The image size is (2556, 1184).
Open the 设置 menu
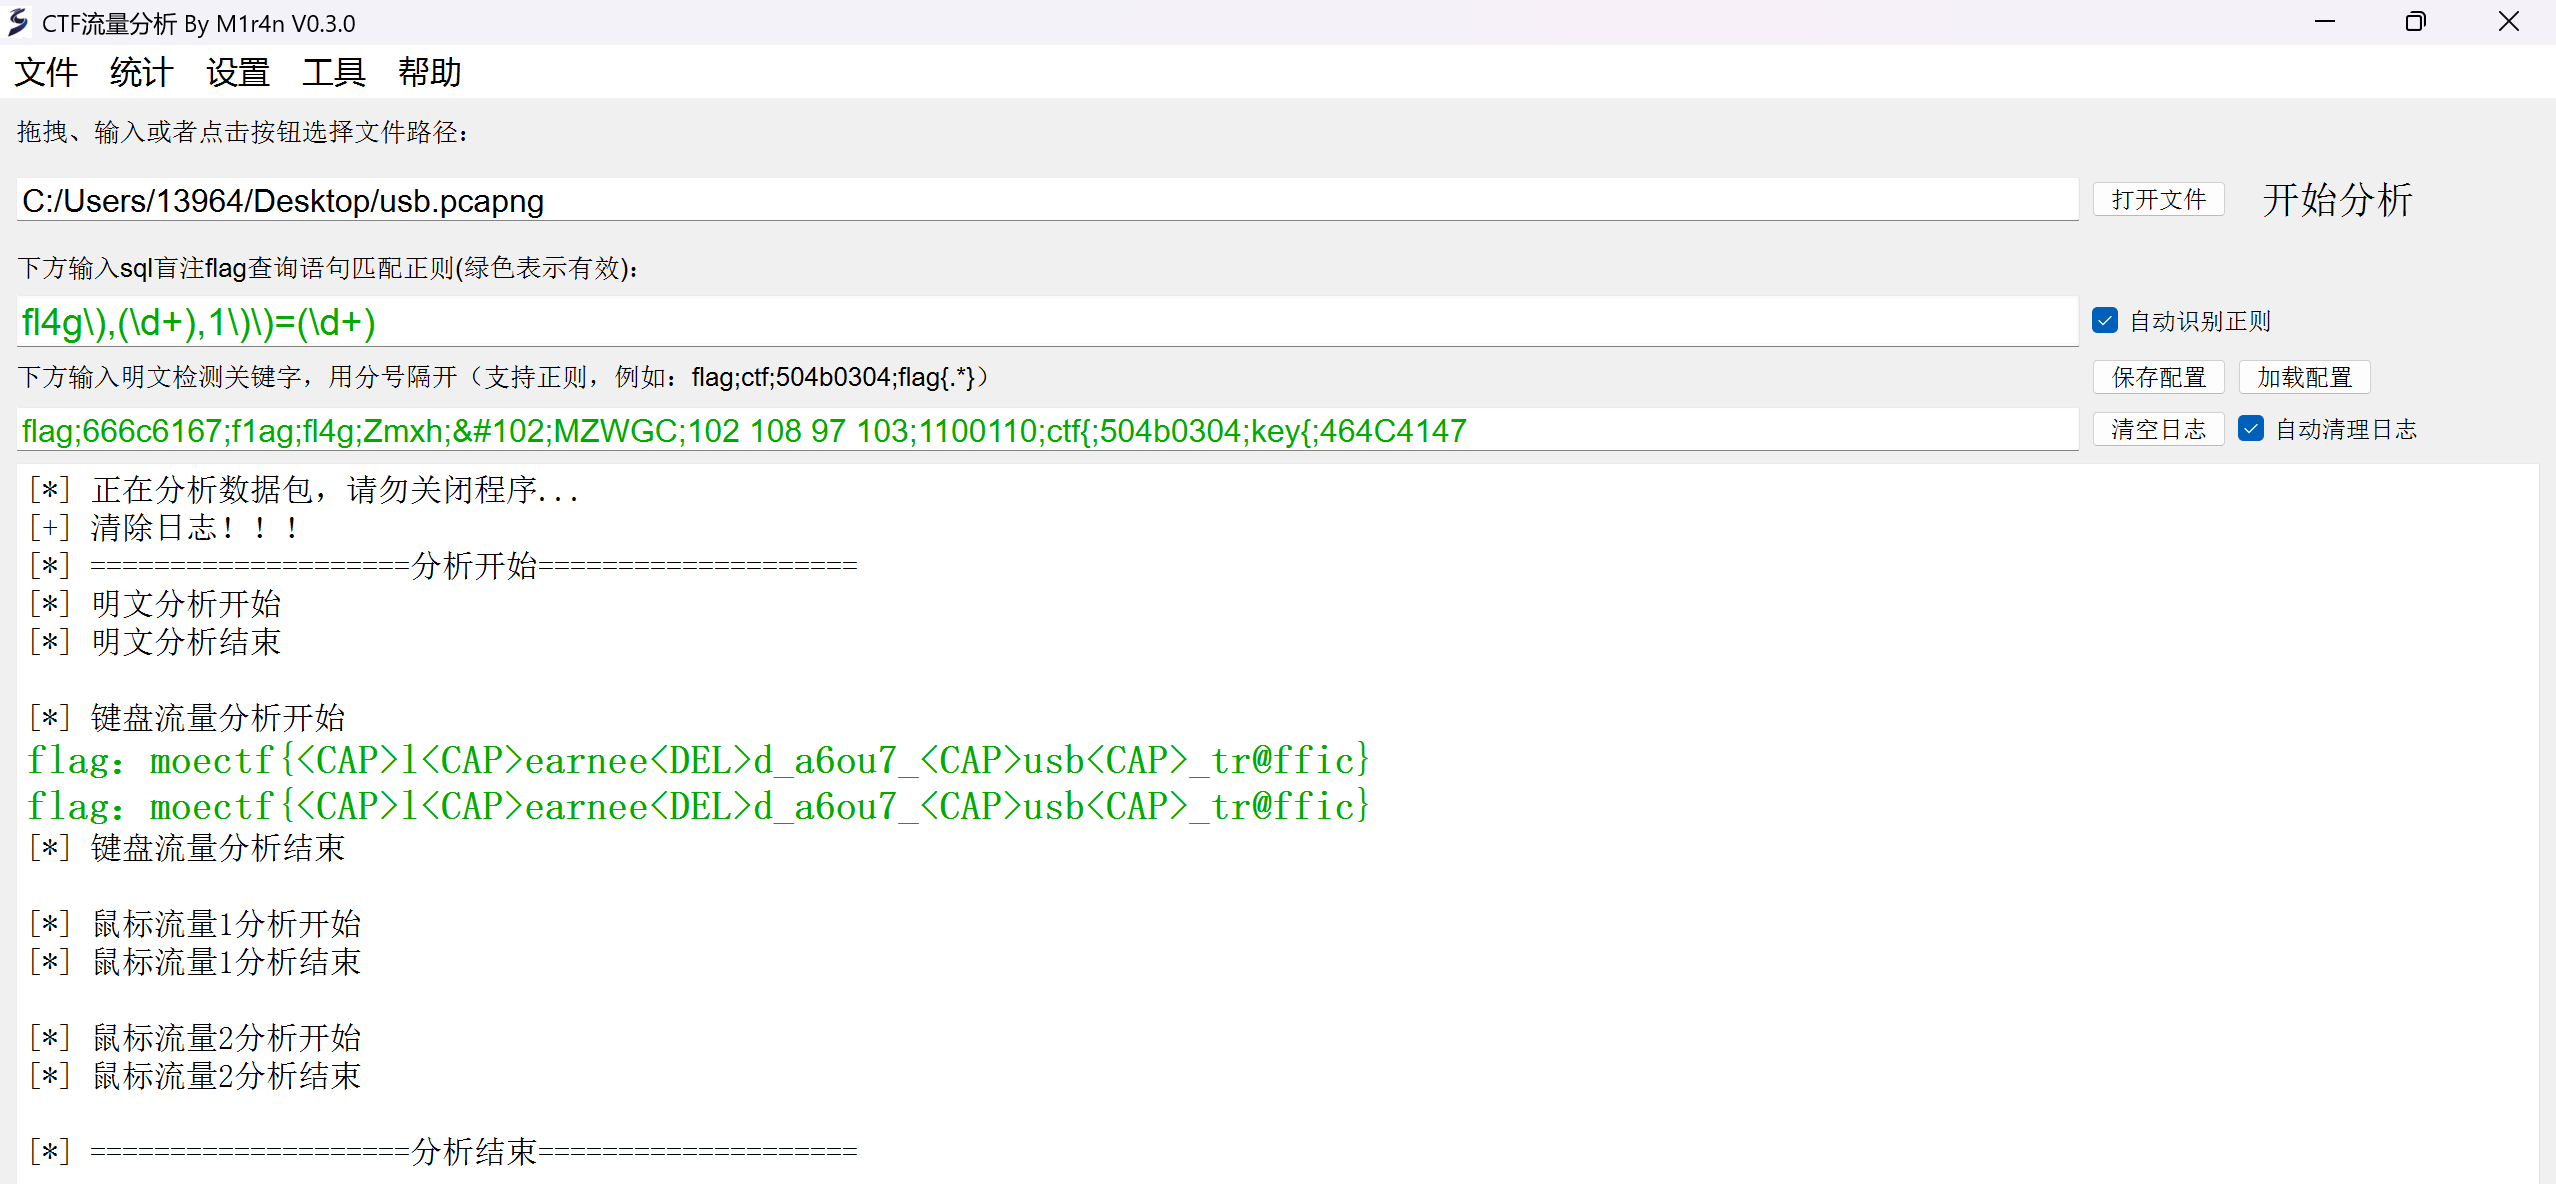click(237, 72)
